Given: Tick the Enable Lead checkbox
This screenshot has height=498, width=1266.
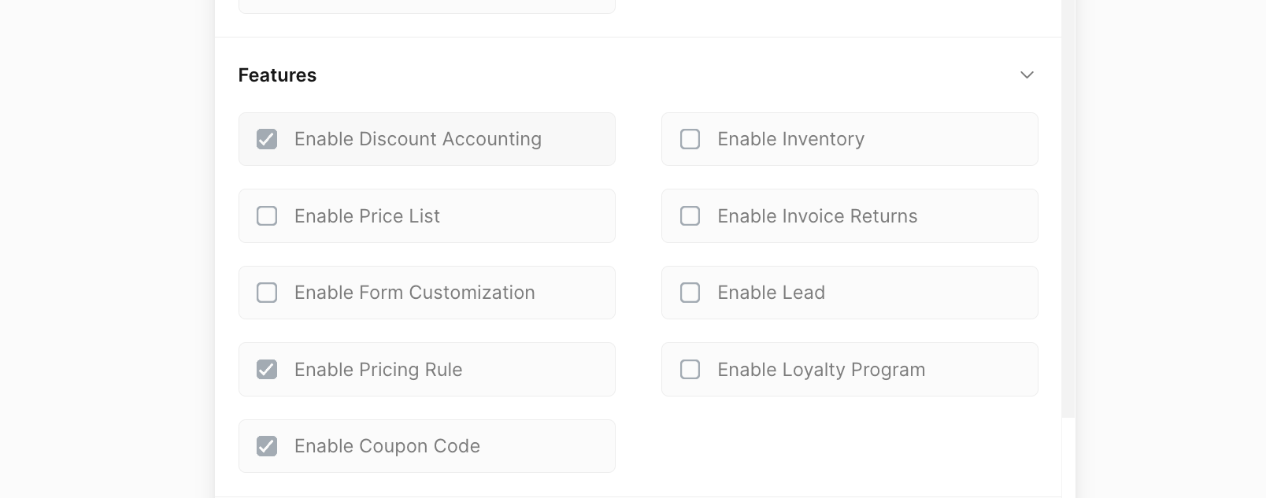Looking at the screenshot, I should (690, 293).
